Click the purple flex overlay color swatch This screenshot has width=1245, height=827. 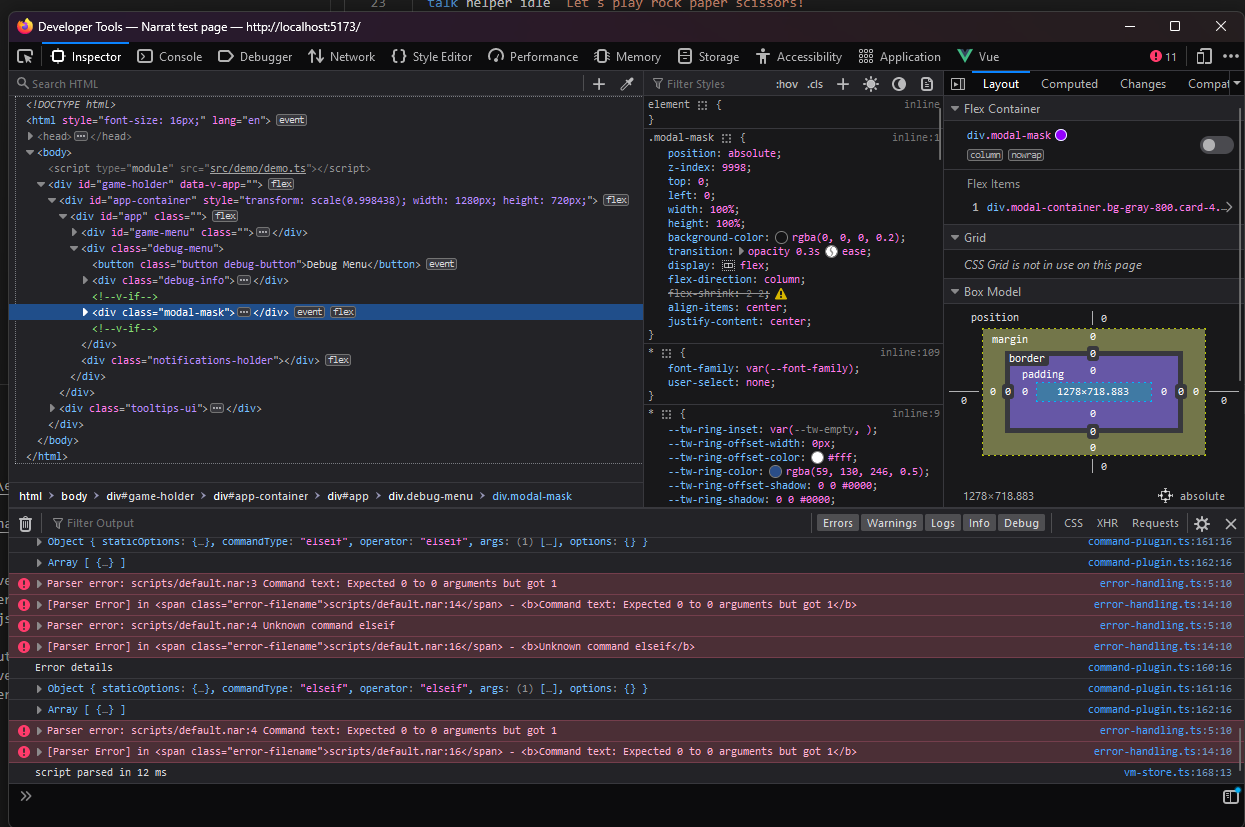tap(1061, 135)
